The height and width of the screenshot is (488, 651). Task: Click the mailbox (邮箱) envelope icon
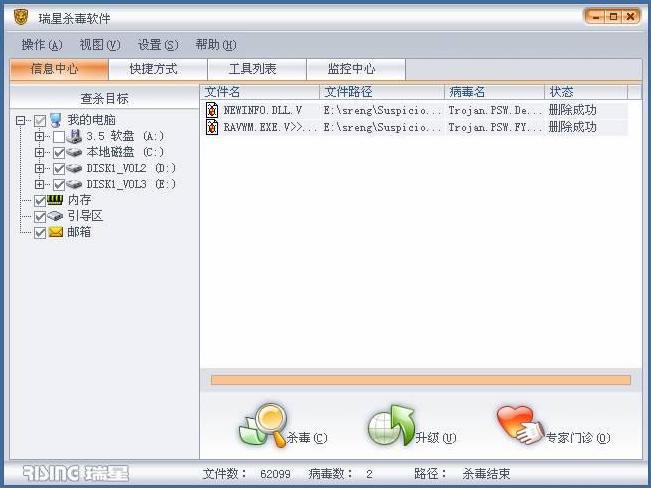(55, 232)
